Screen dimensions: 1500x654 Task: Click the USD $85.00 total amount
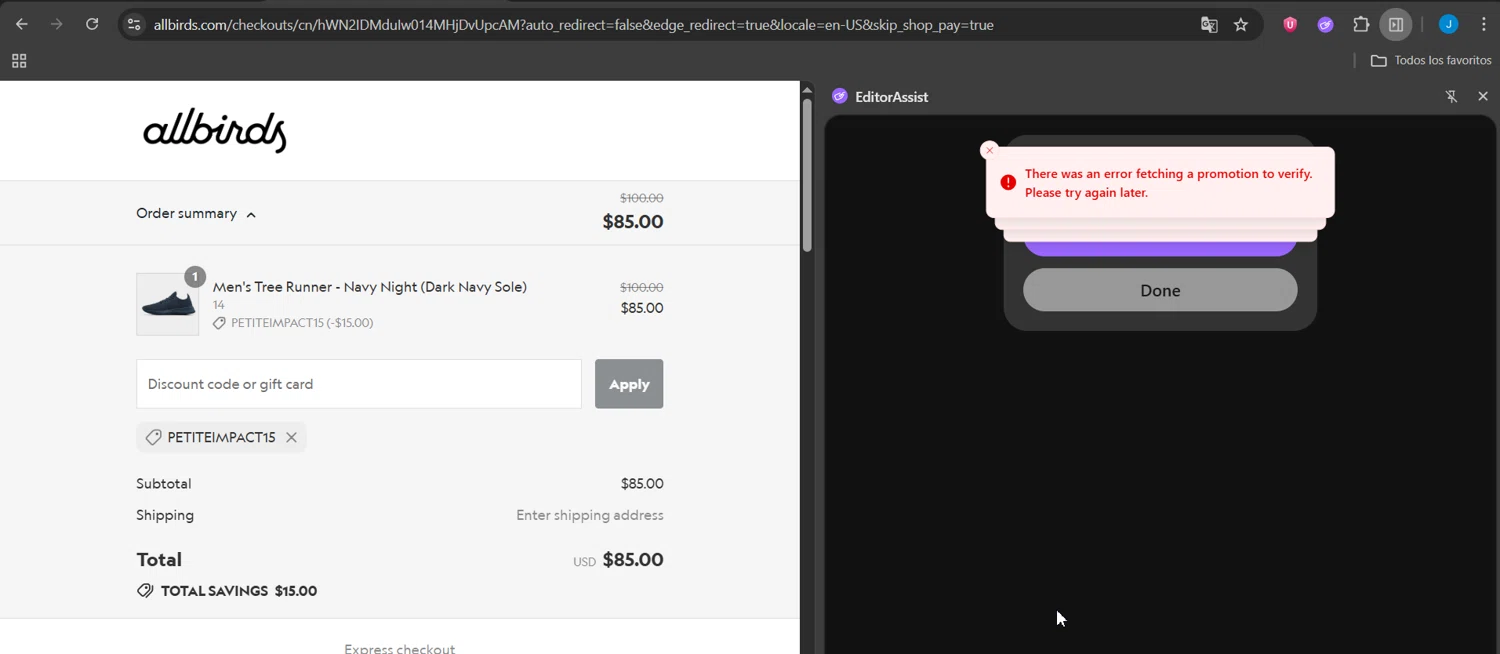click(618, 560)
